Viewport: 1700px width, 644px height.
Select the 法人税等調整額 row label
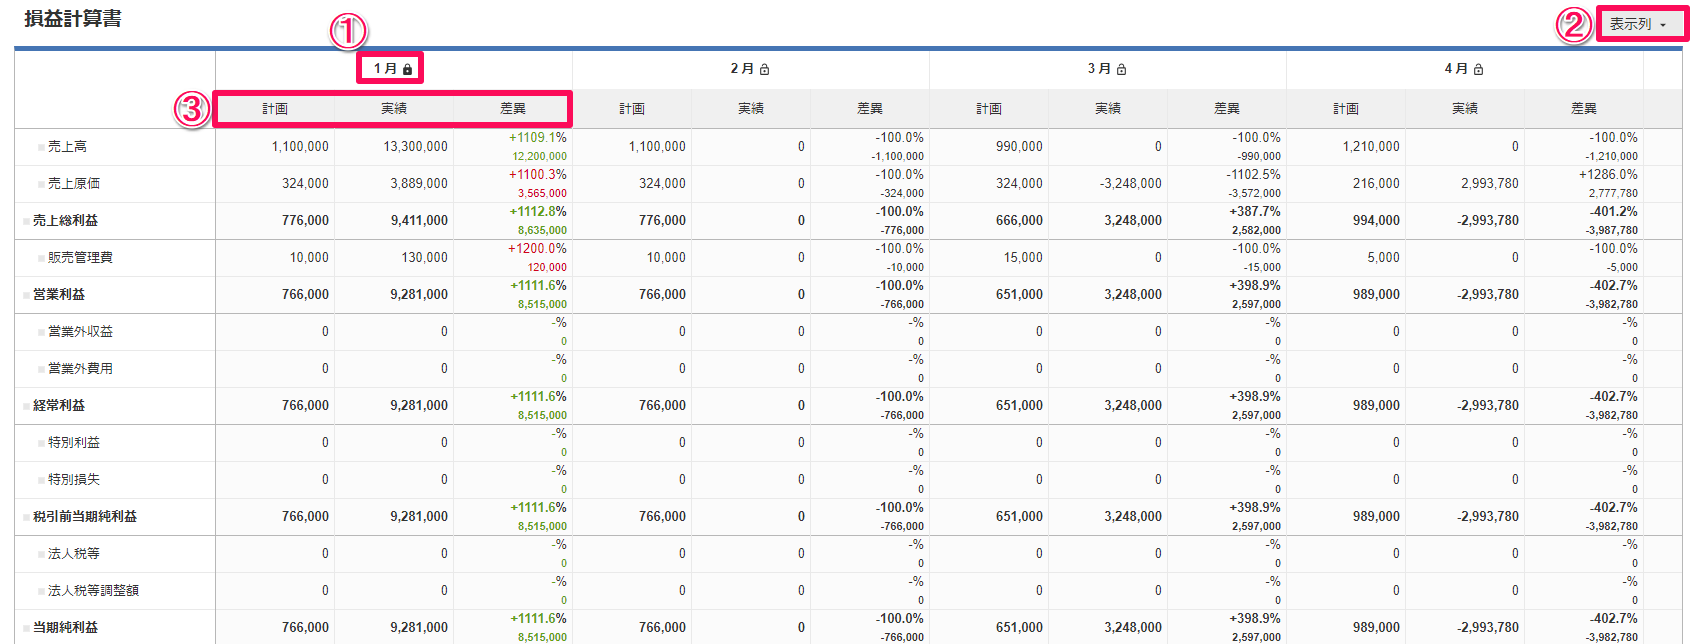[93, 591]
